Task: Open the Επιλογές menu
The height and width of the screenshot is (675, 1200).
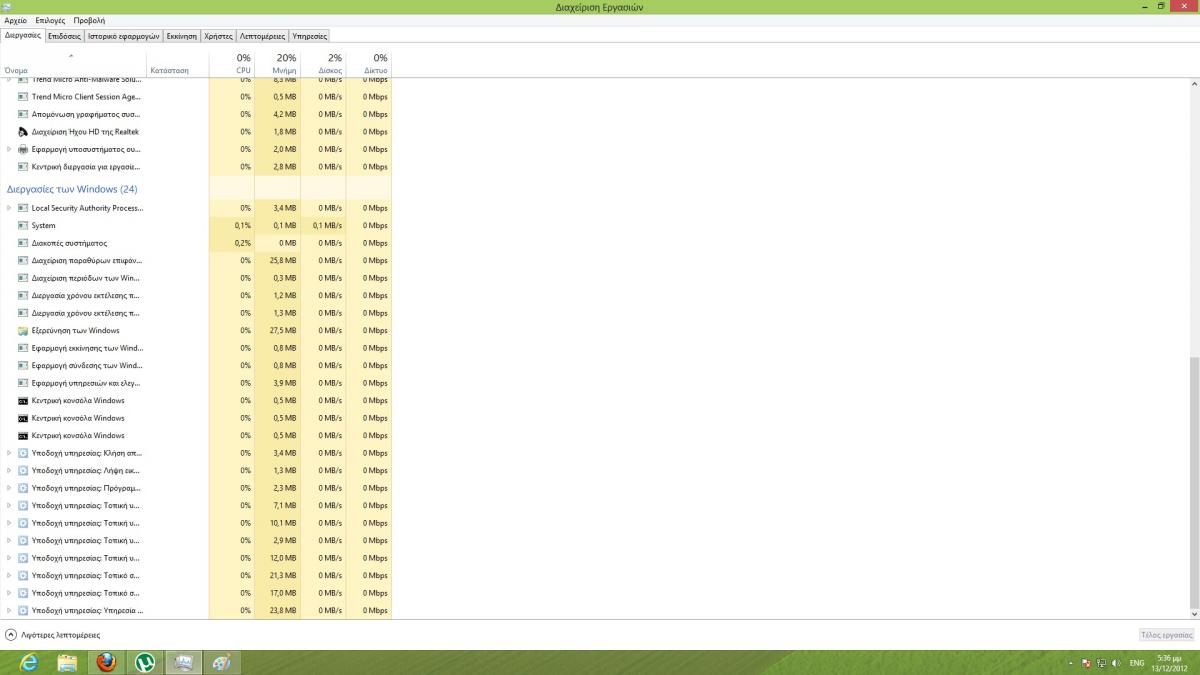Action: [50, 20]
